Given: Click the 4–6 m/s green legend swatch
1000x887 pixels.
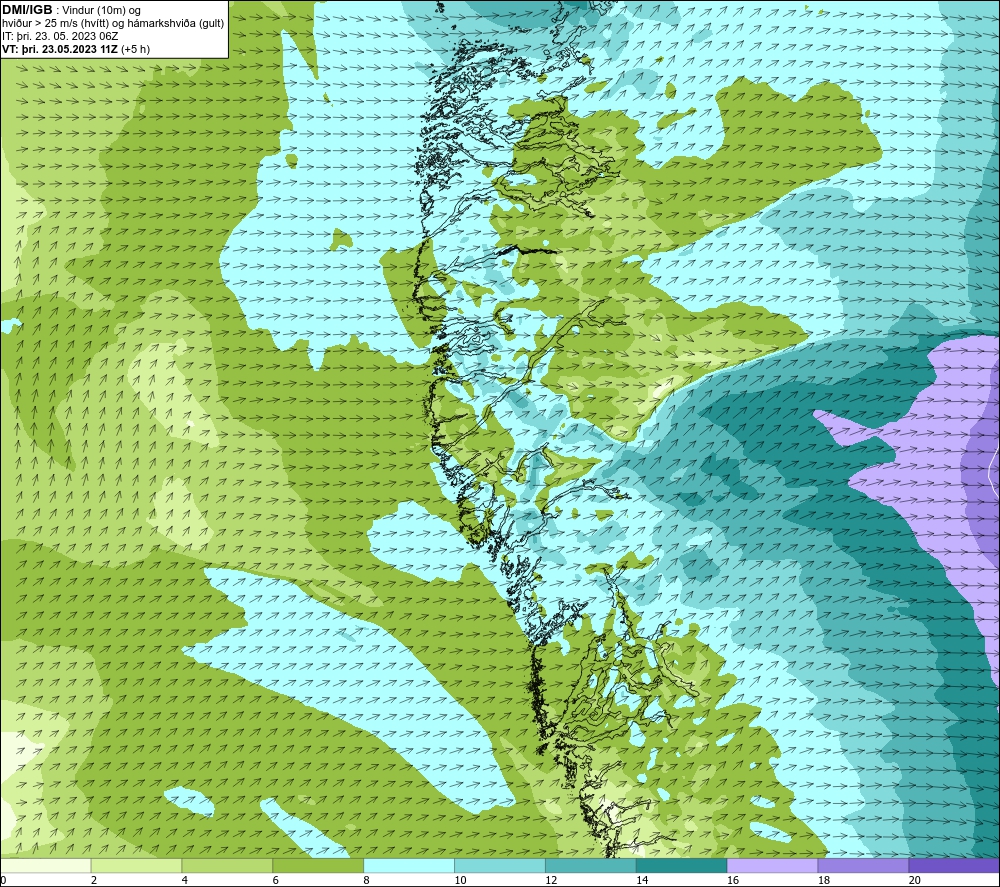Looking at the screenshot, I should [227, 865].
